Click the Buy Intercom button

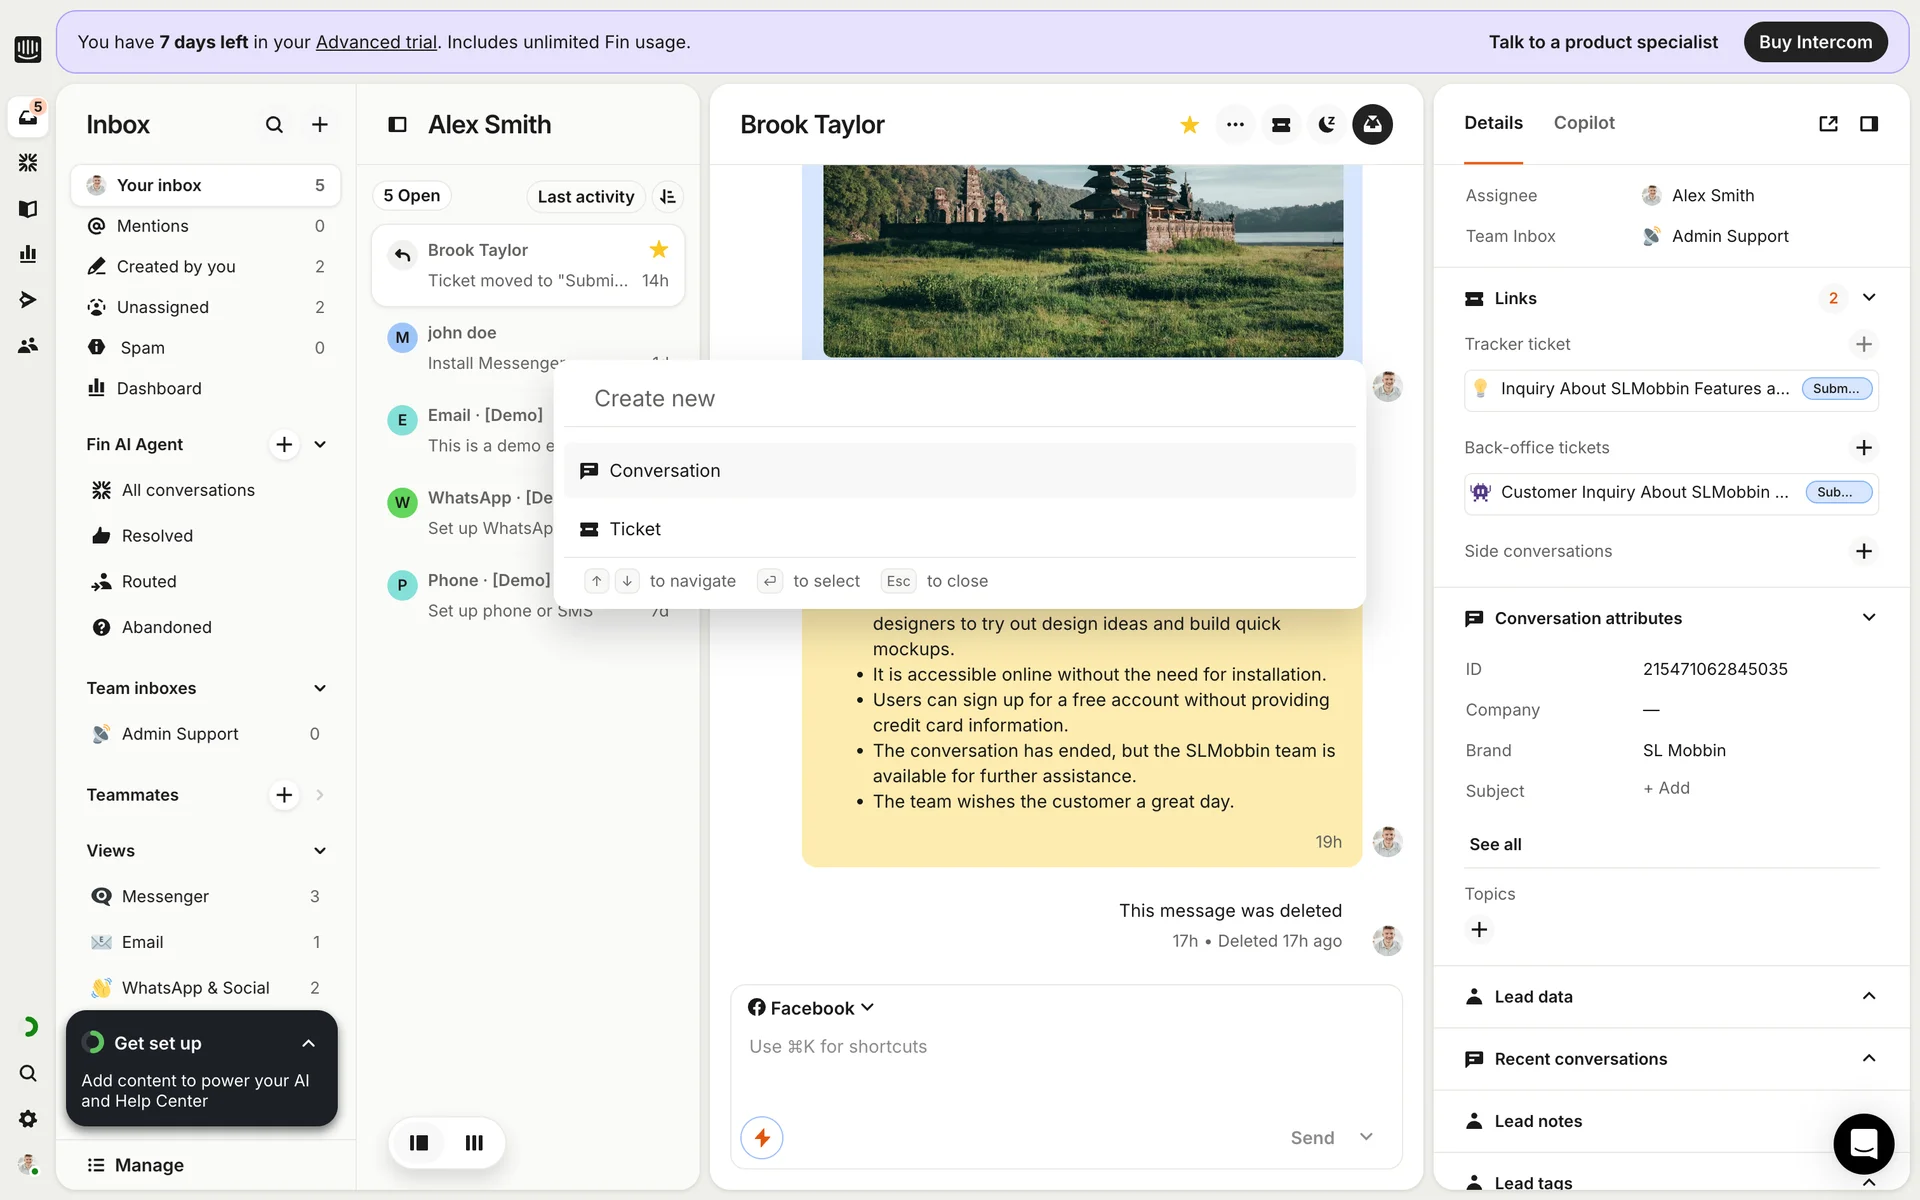tap(1815, 42)
